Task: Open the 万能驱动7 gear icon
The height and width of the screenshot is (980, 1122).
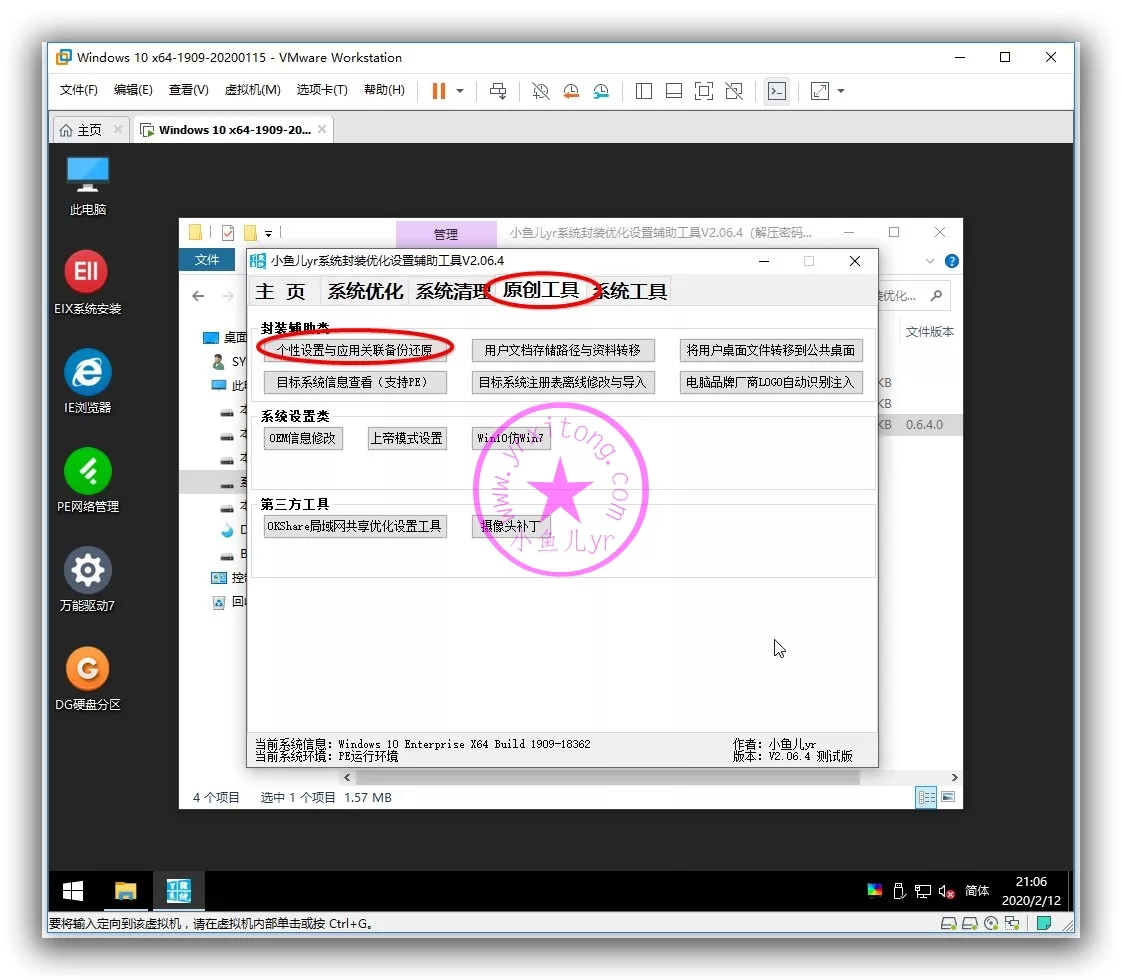Action: (x=87, y=570)
